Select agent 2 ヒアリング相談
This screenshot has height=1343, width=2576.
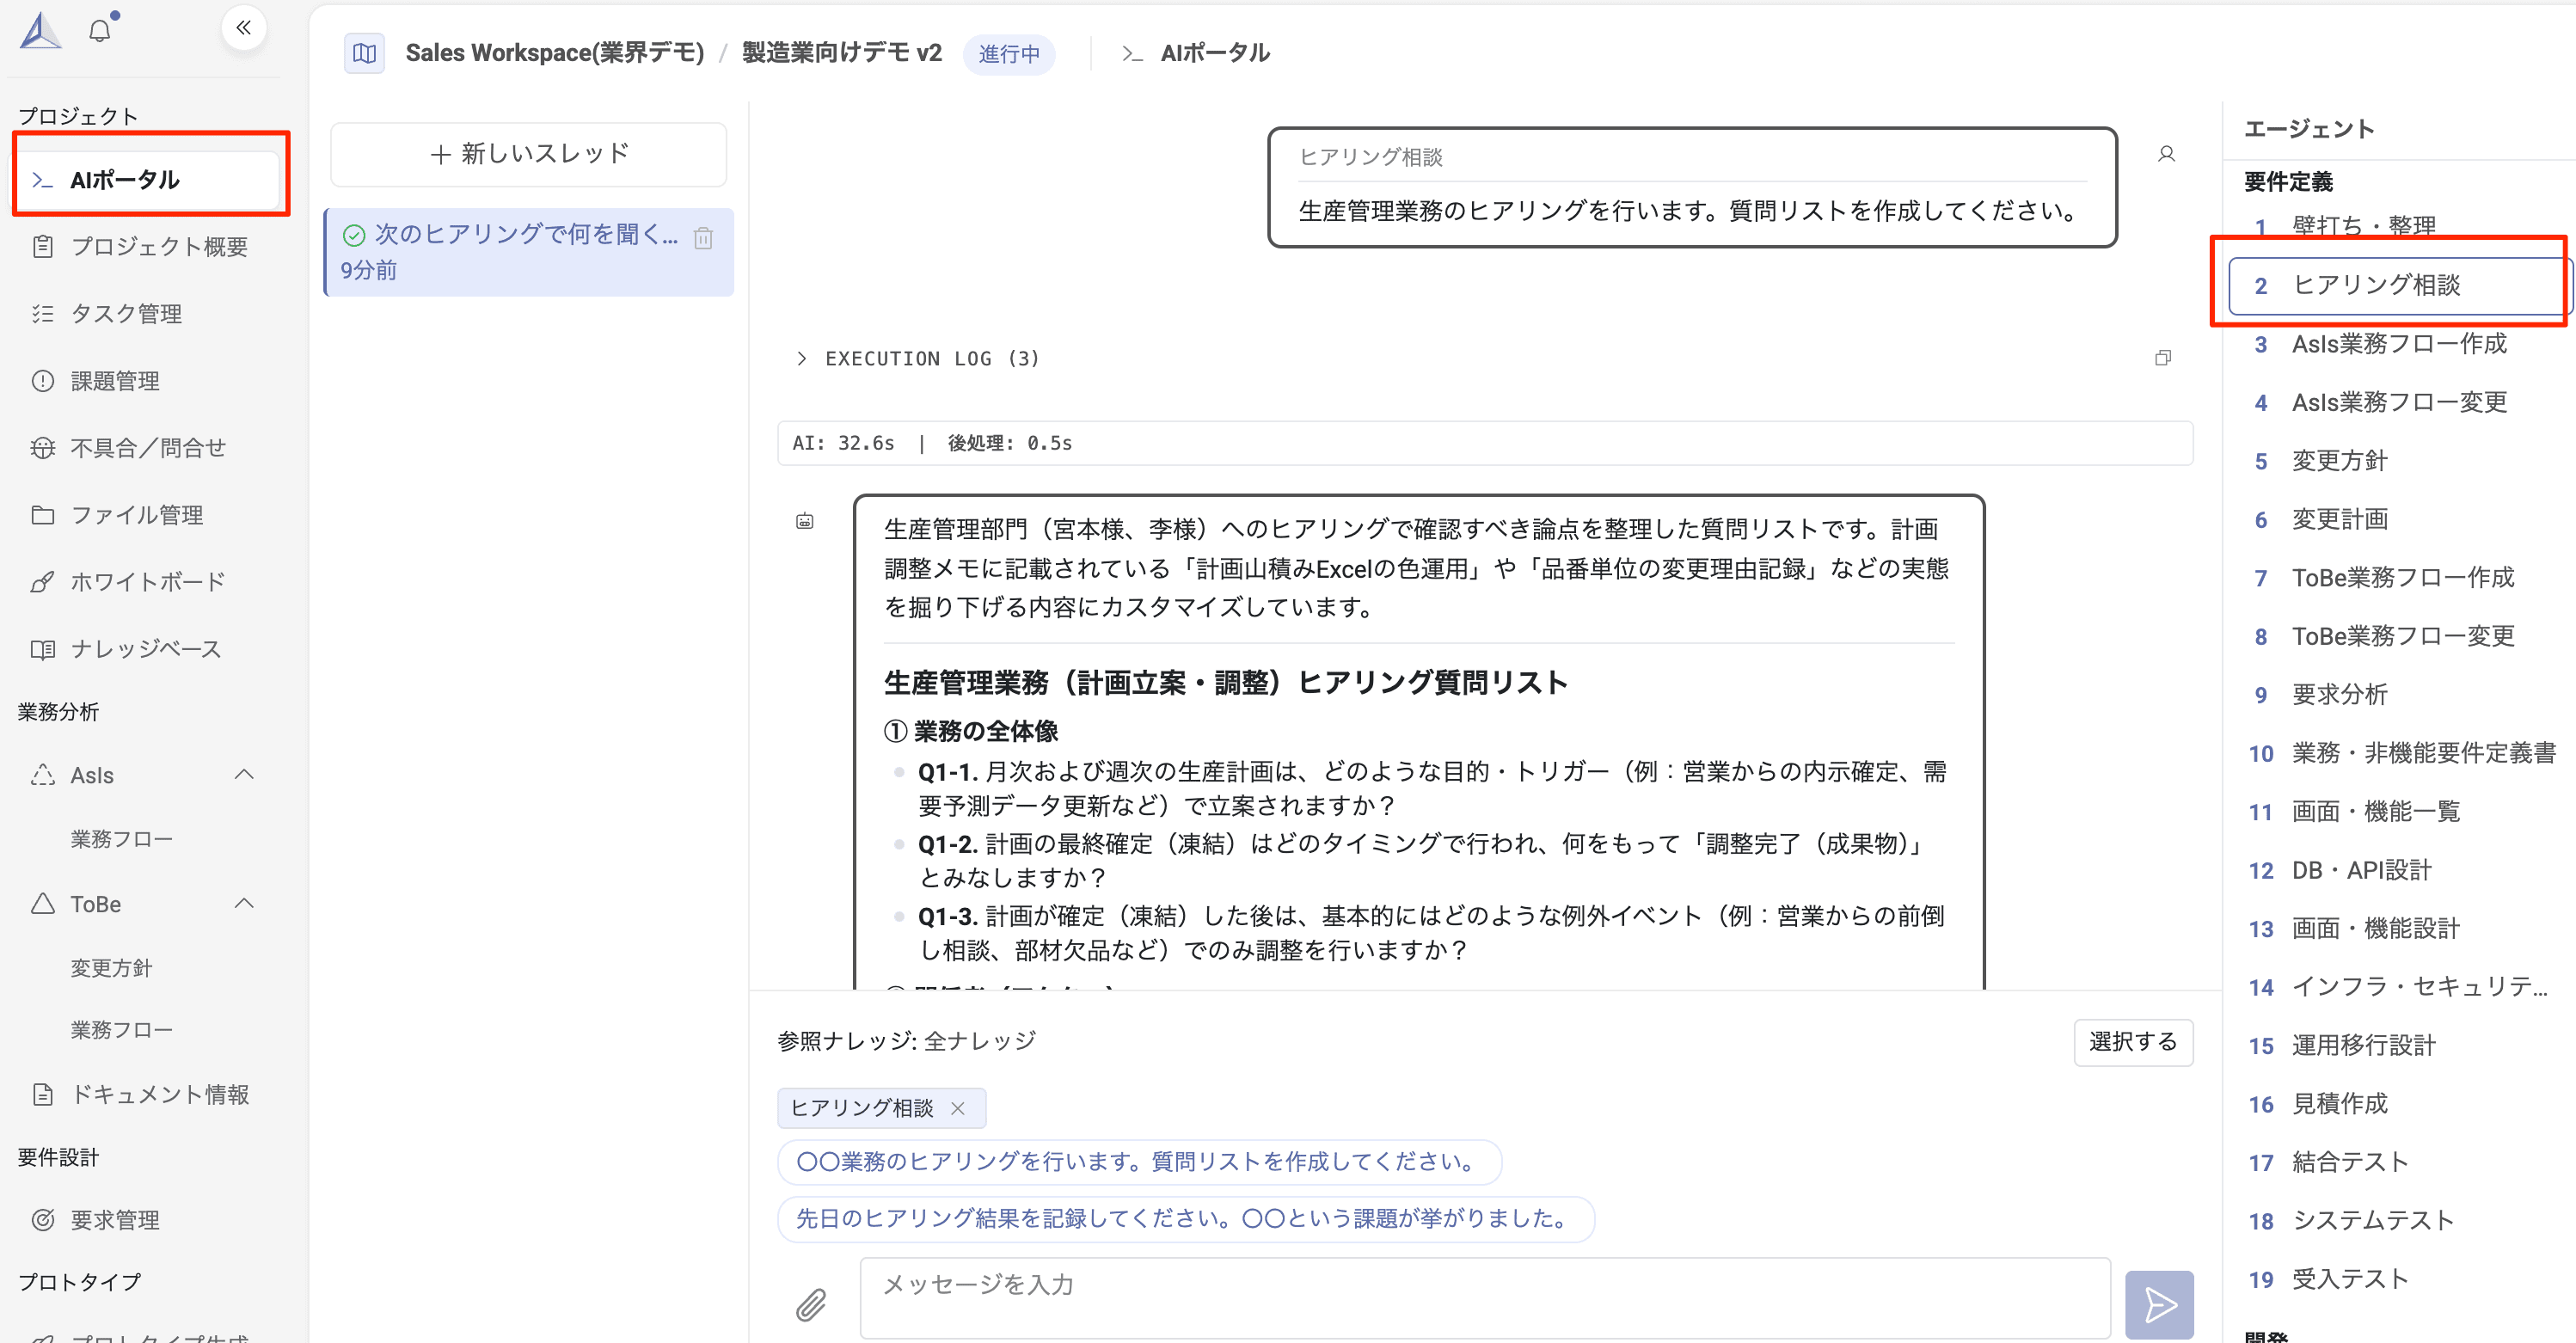point(2400,286)
